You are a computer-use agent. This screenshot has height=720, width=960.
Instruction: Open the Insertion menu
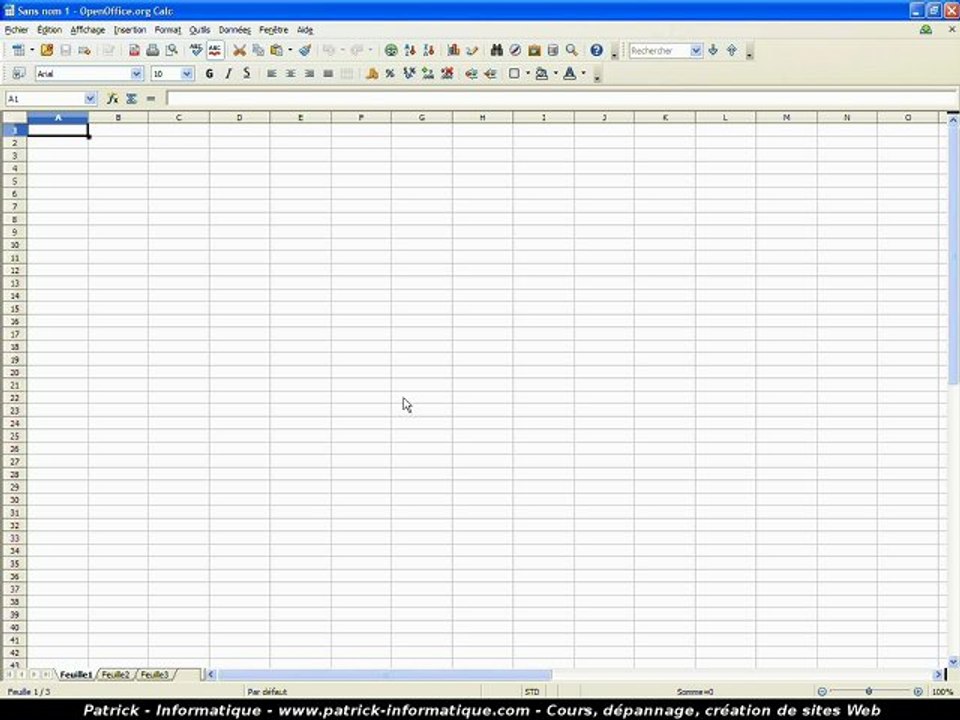(x=130, y=29)
